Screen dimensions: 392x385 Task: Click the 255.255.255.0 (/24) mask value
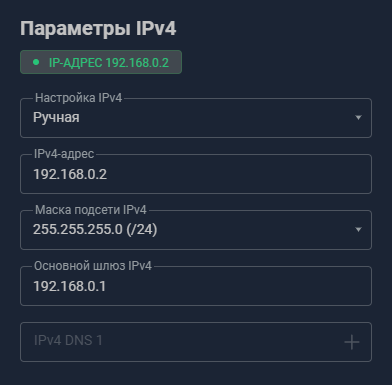click(x=95, y=229)
